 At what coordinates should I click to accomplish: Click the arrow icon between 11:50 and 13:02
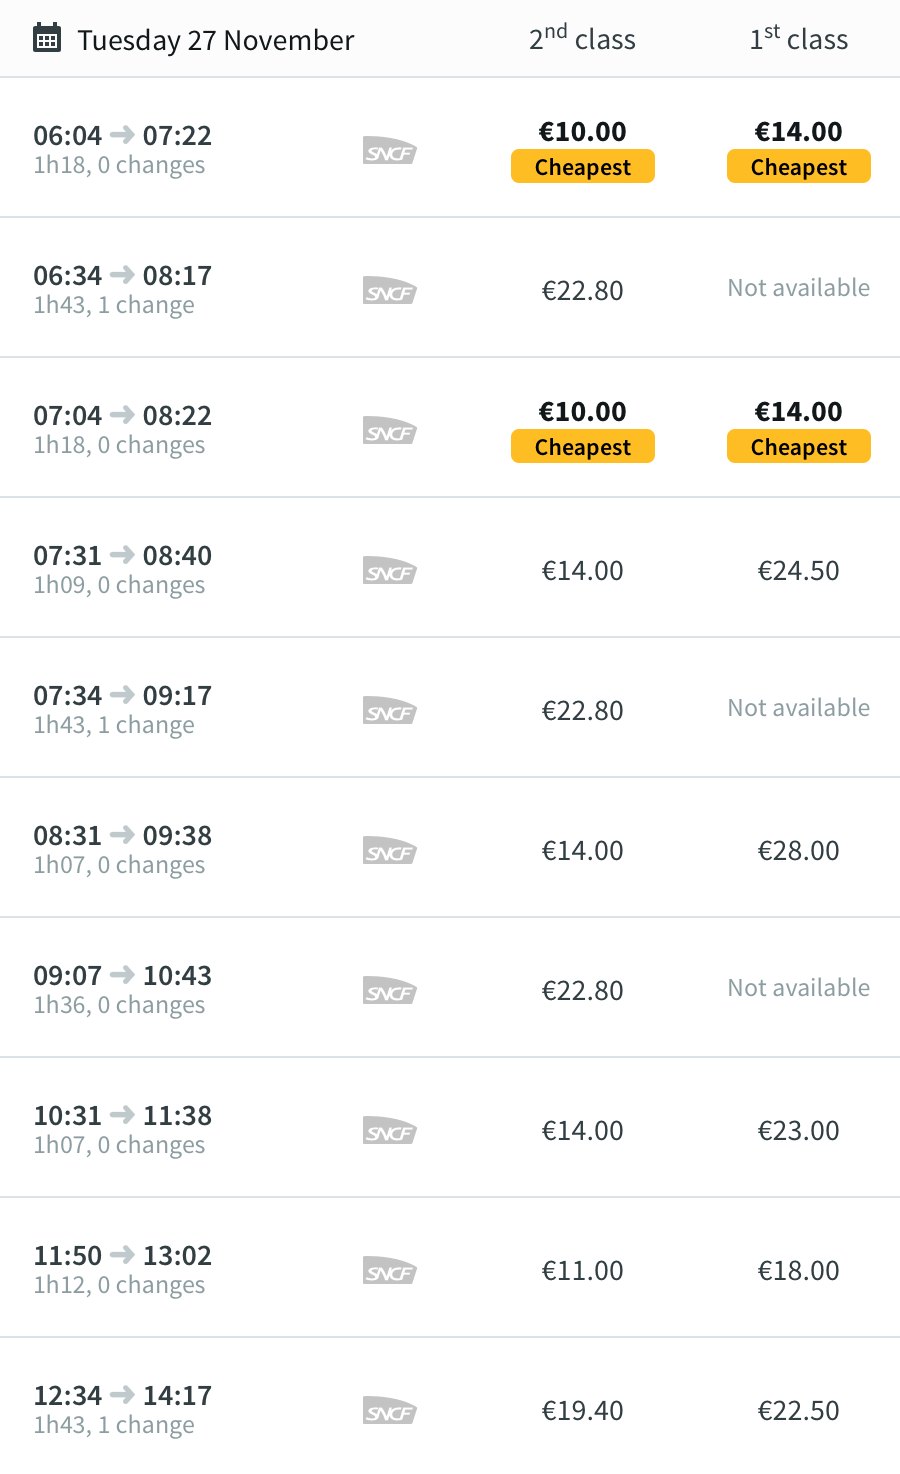pos(122,1254)
